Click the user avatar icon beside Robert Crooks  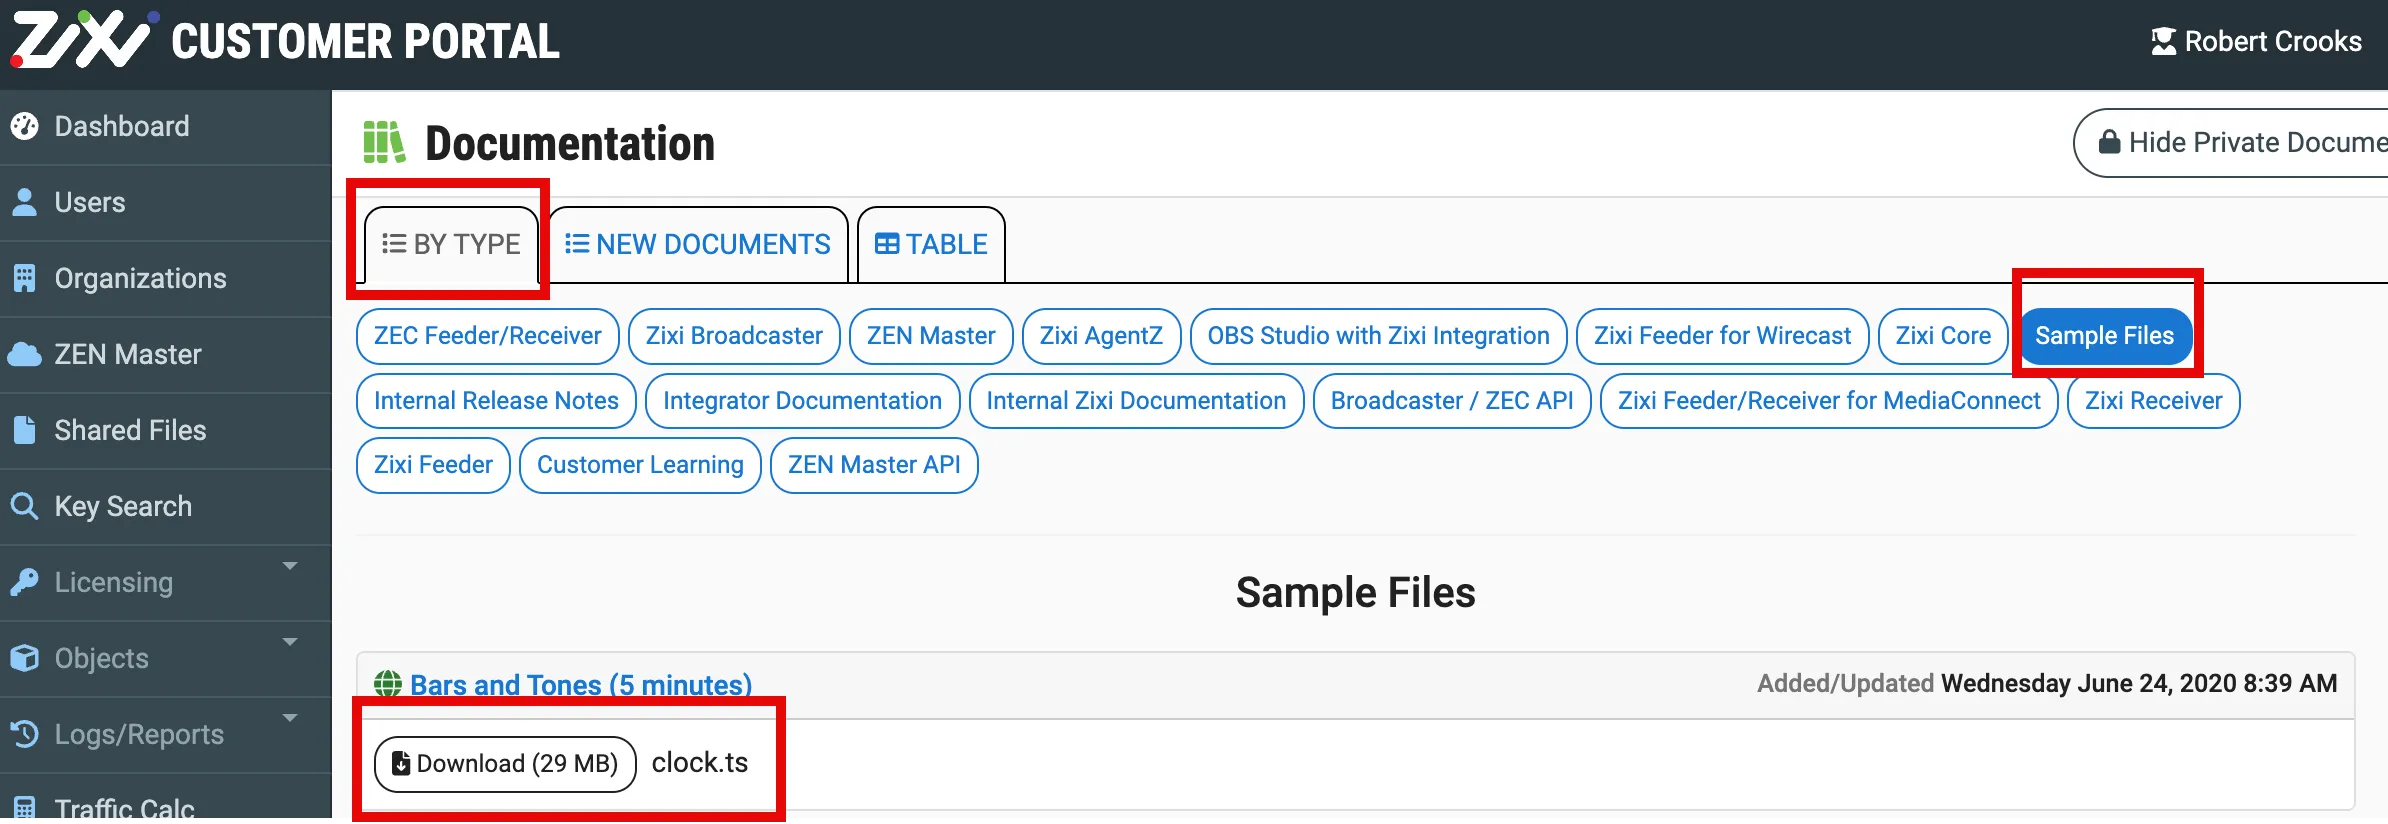pyautogui.click(x=2163, y=41)
